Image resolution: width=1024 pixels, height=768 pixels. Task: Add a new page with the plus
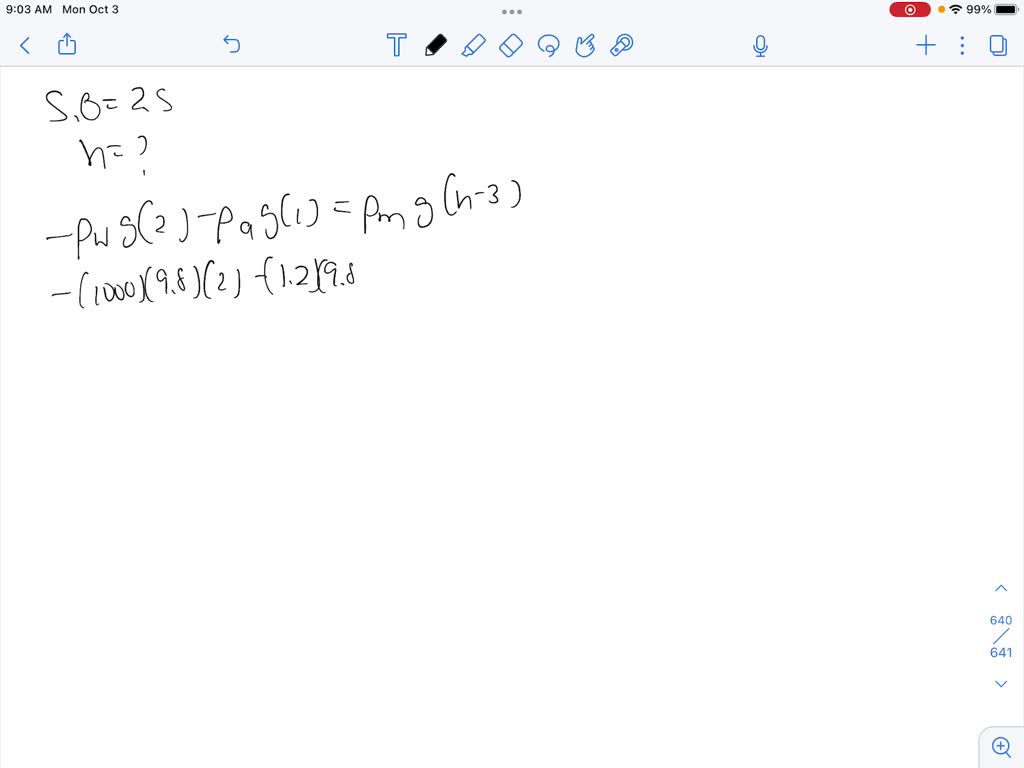click(x=925, y=45)
